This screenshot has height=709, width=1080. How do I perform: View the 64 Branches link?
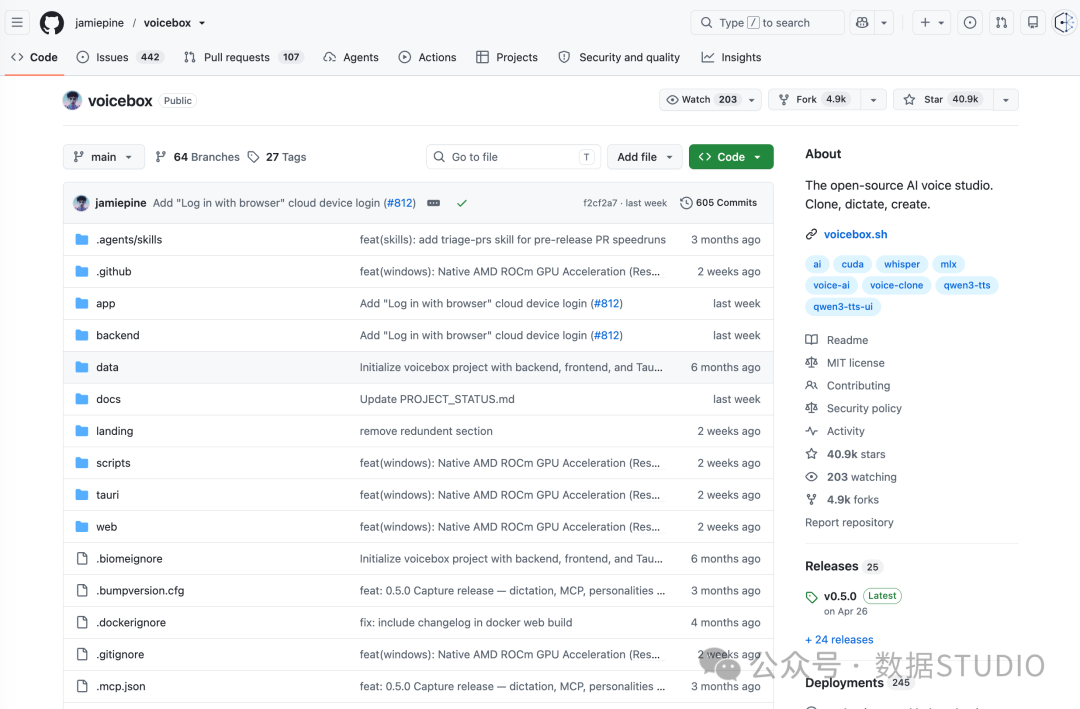coord(198,157)
